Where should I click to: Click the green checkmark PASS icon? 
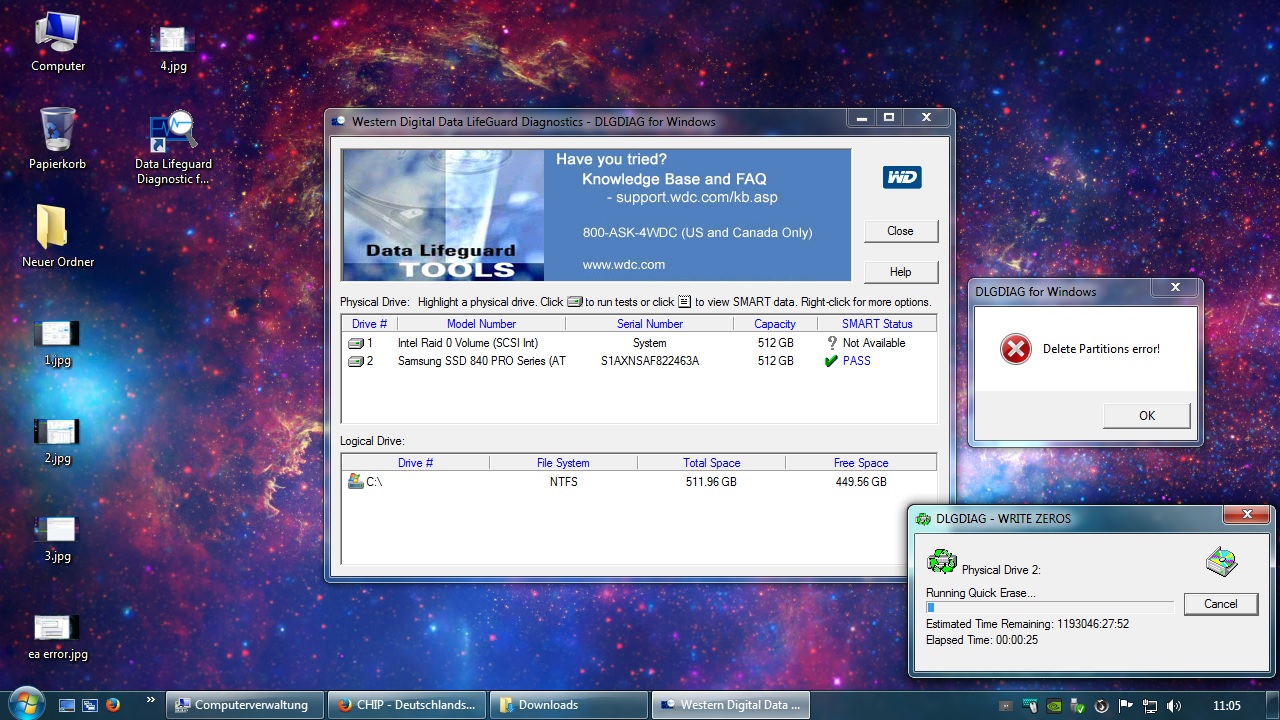[831, 361]
